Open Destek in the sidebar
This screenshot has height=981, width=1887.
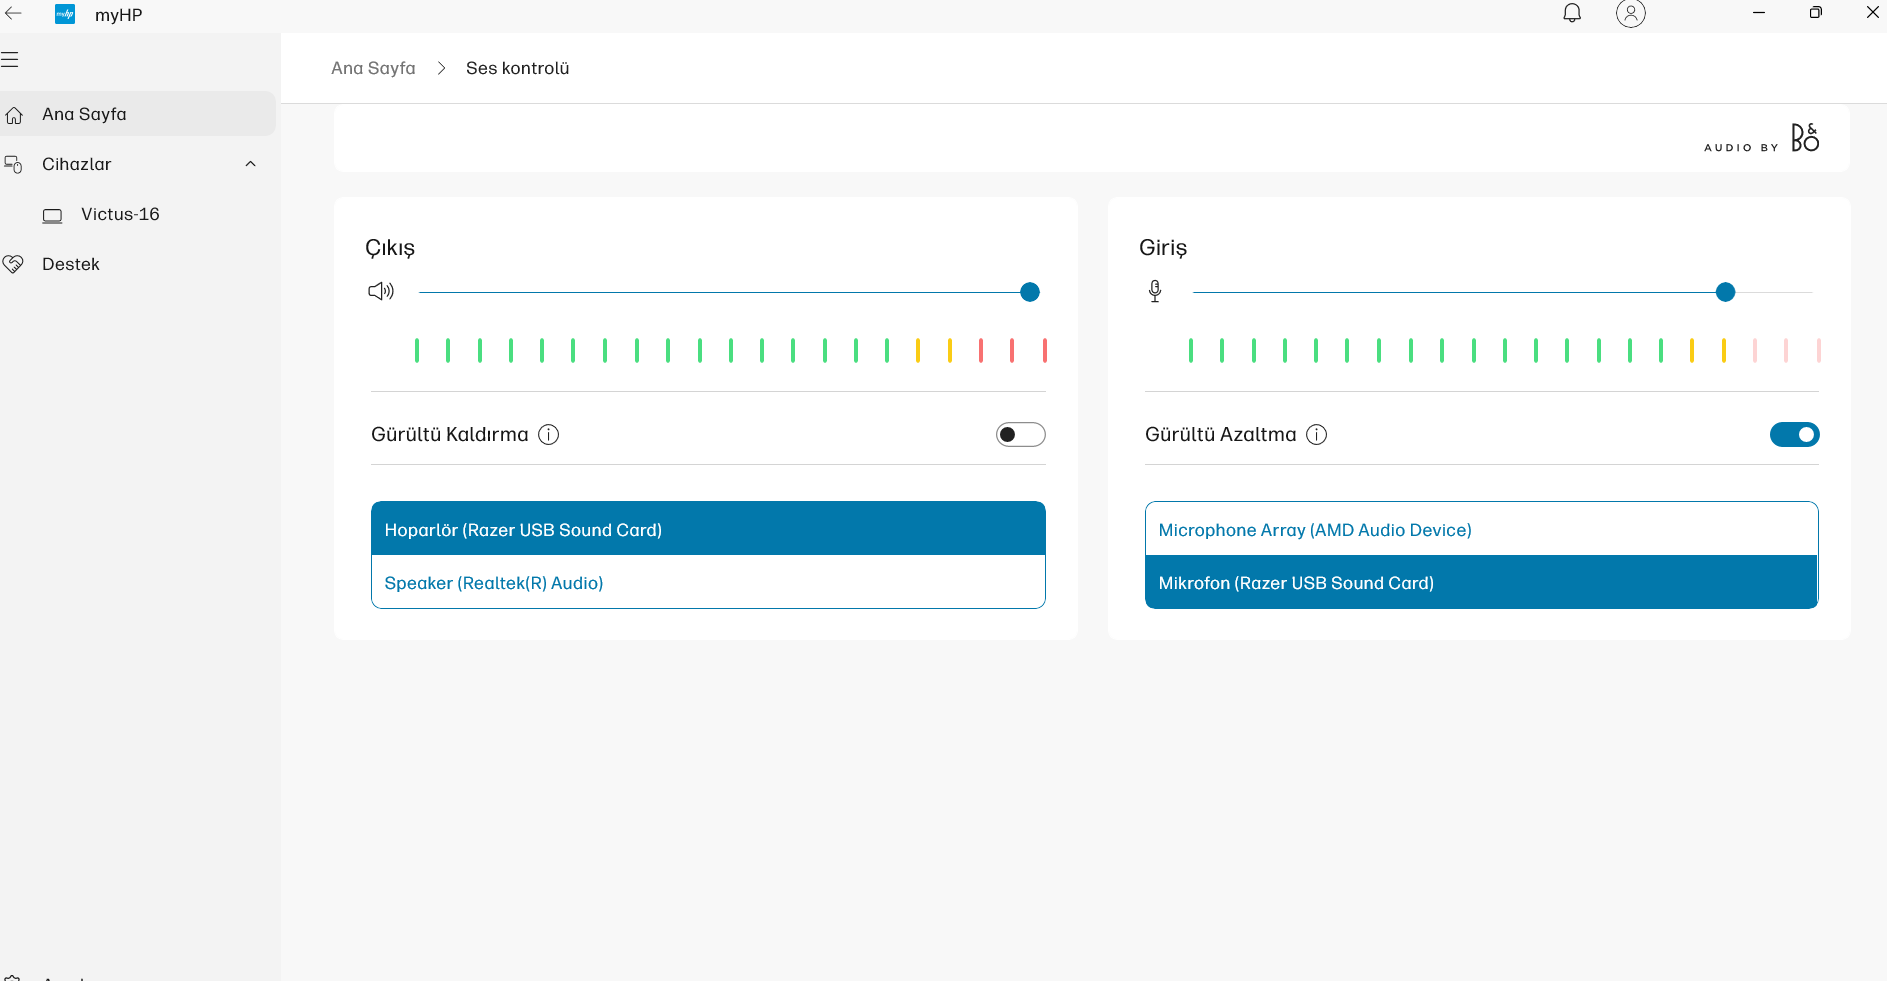tap(71, 264)
